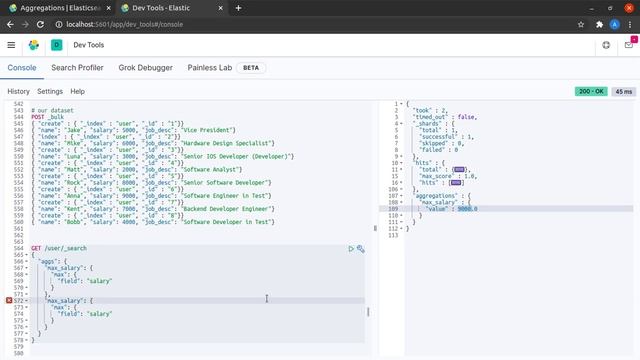640x360 pixels.
Task: Click the red error marker on line 572
Action: point(9,300)
